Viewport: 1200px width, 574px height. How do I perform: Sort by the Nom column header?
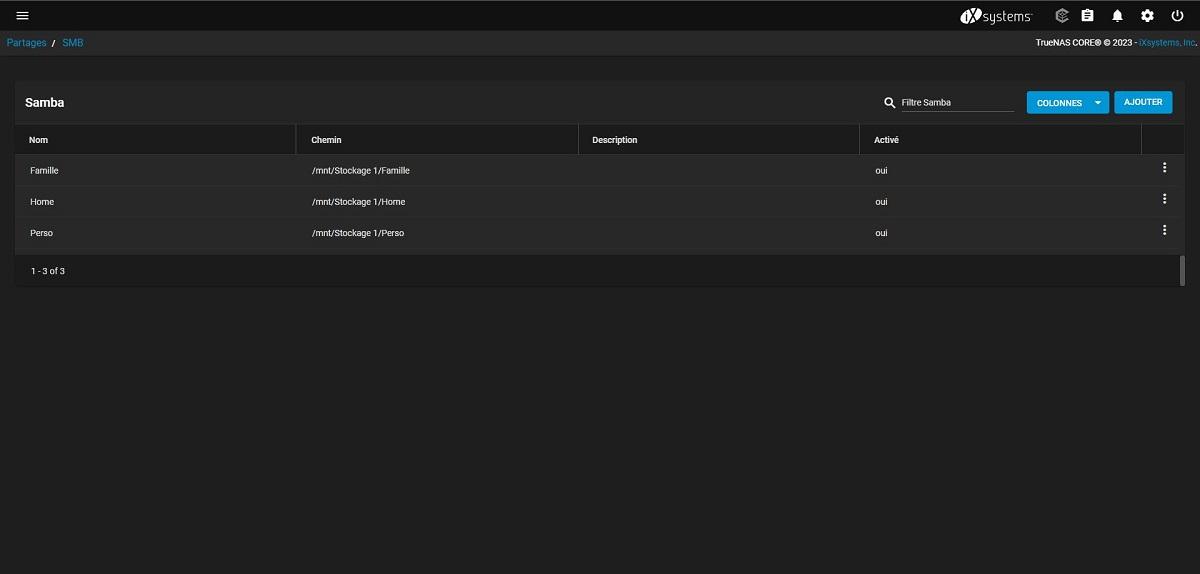(38, 140)
